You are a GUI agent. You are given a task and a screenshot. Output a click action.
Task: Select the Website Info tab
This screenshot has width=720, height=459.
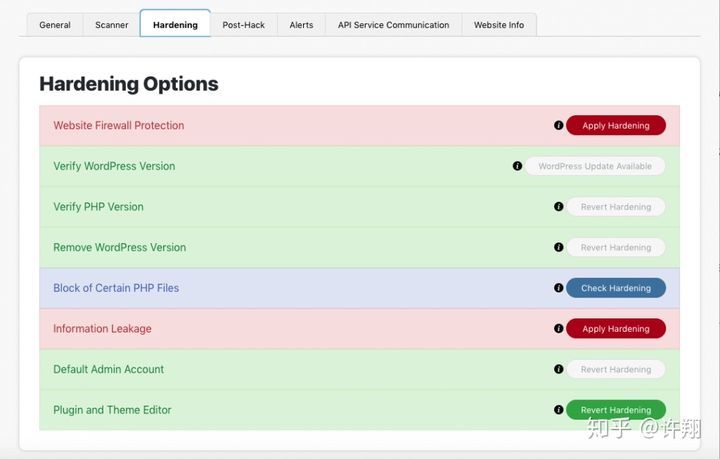click(x=498, y=25)
